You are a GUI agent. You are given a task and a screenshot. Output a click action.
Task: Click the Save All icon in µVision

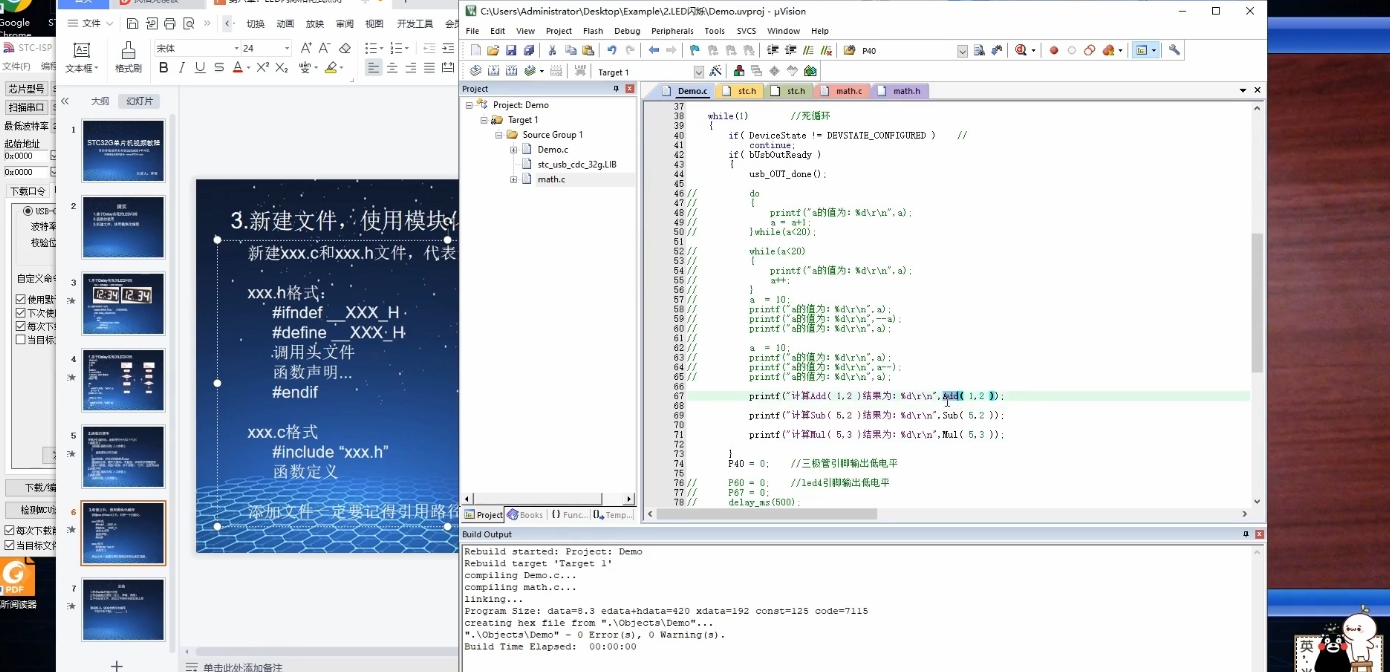tap(527, 50)
